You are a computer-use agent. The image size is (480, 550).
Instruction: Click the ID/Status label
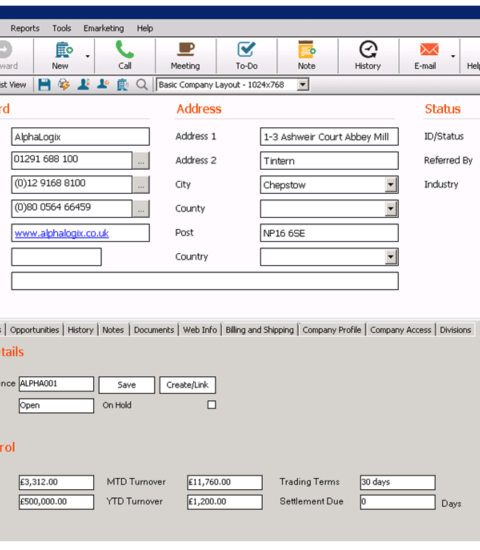tap(444, 136)
